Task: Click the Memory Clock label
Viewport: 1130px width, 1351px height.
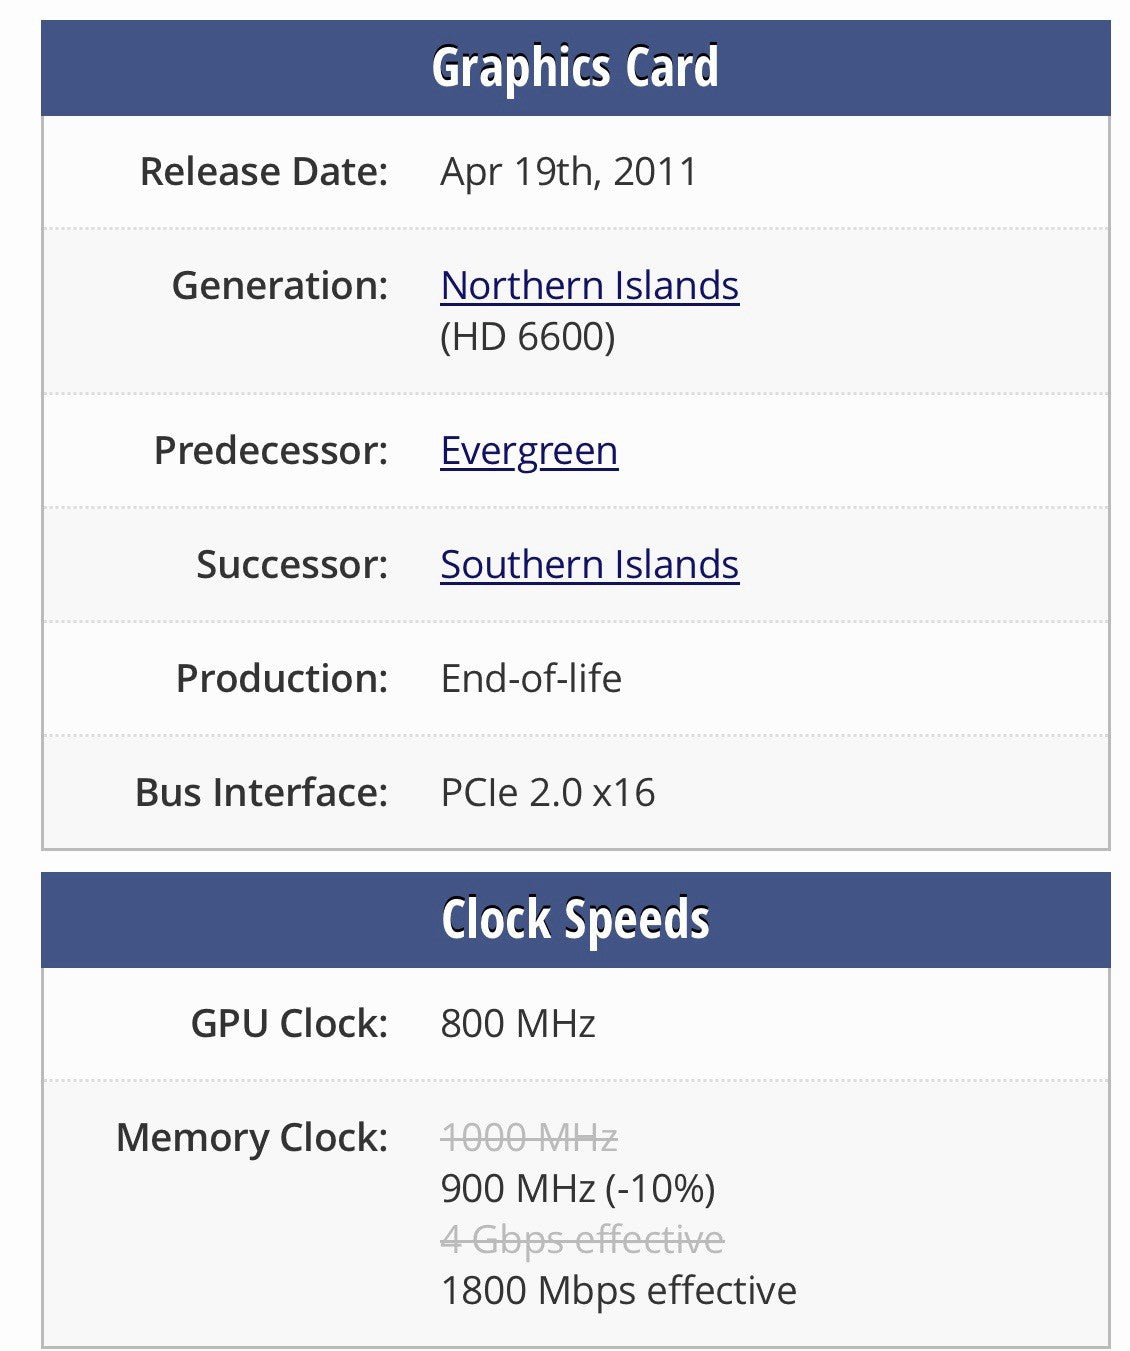Action: tap(251, 1137)
